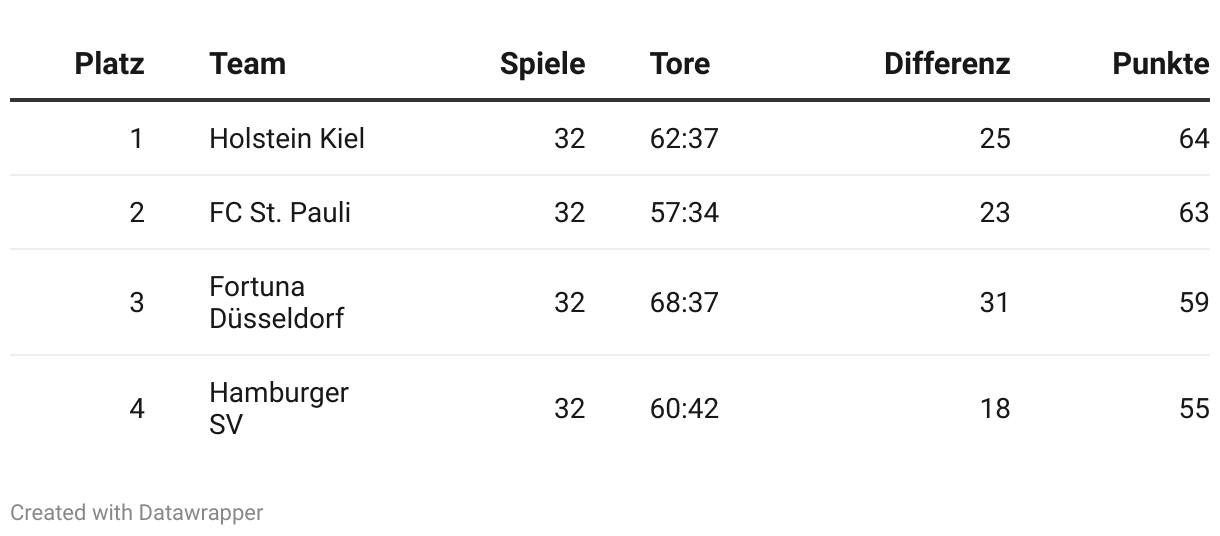Click the Differenz column header
Image resolution: width=1220 pixels, height=536 pixels.
(947, 64)
